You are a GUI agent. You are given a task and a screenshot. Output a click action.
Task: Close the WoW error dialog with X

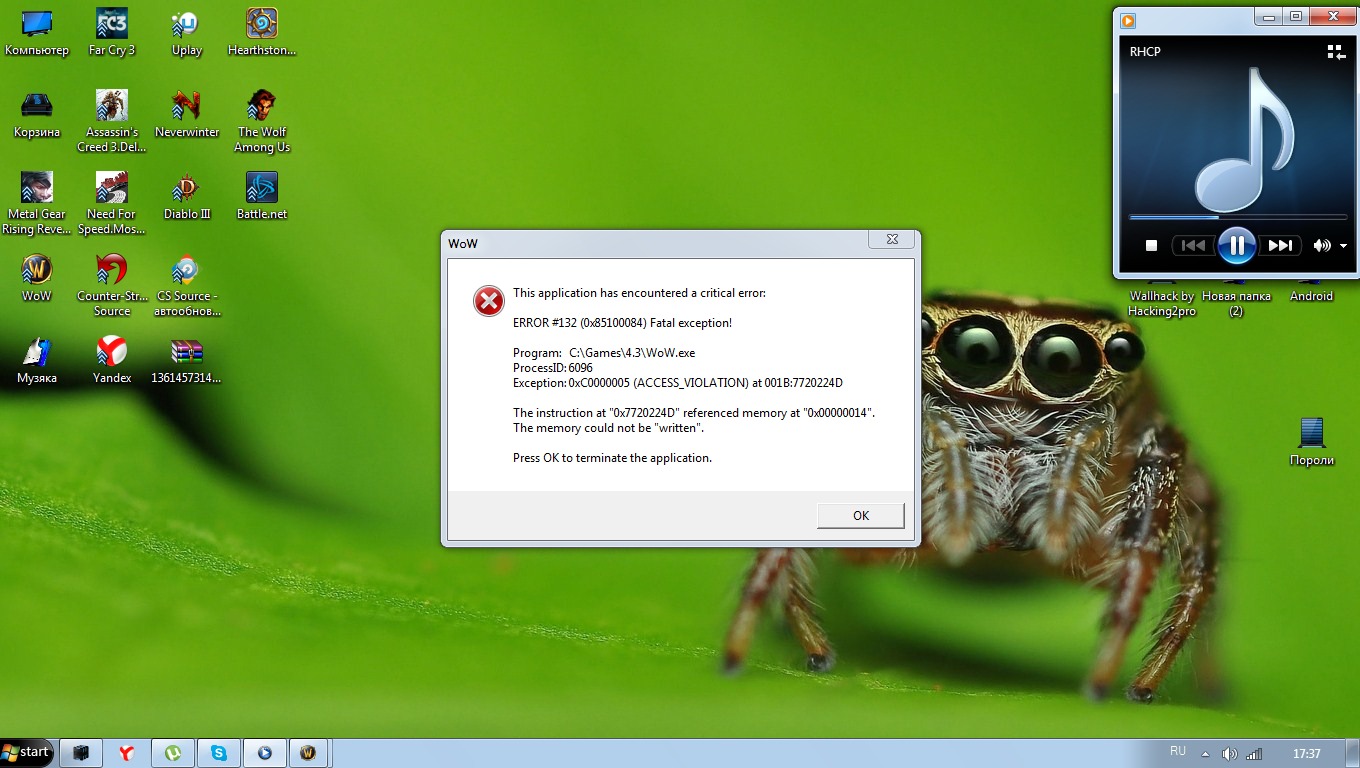point(891,240)
